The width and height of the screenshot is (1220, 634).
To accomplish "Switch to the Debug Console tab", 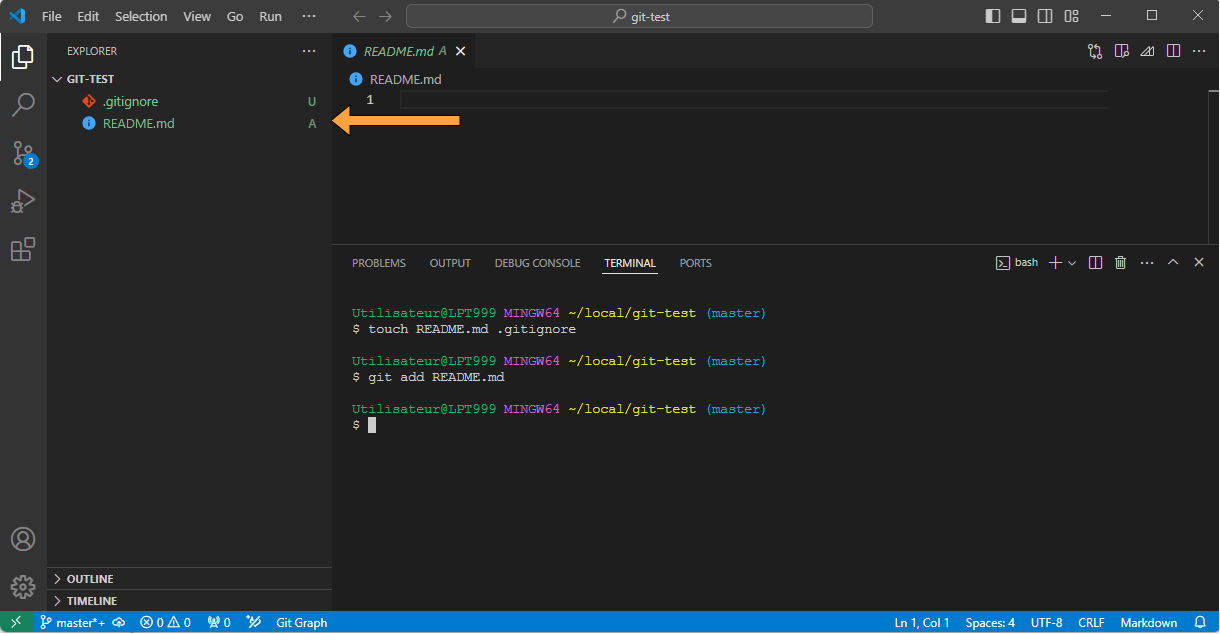I will pos(537,263).
